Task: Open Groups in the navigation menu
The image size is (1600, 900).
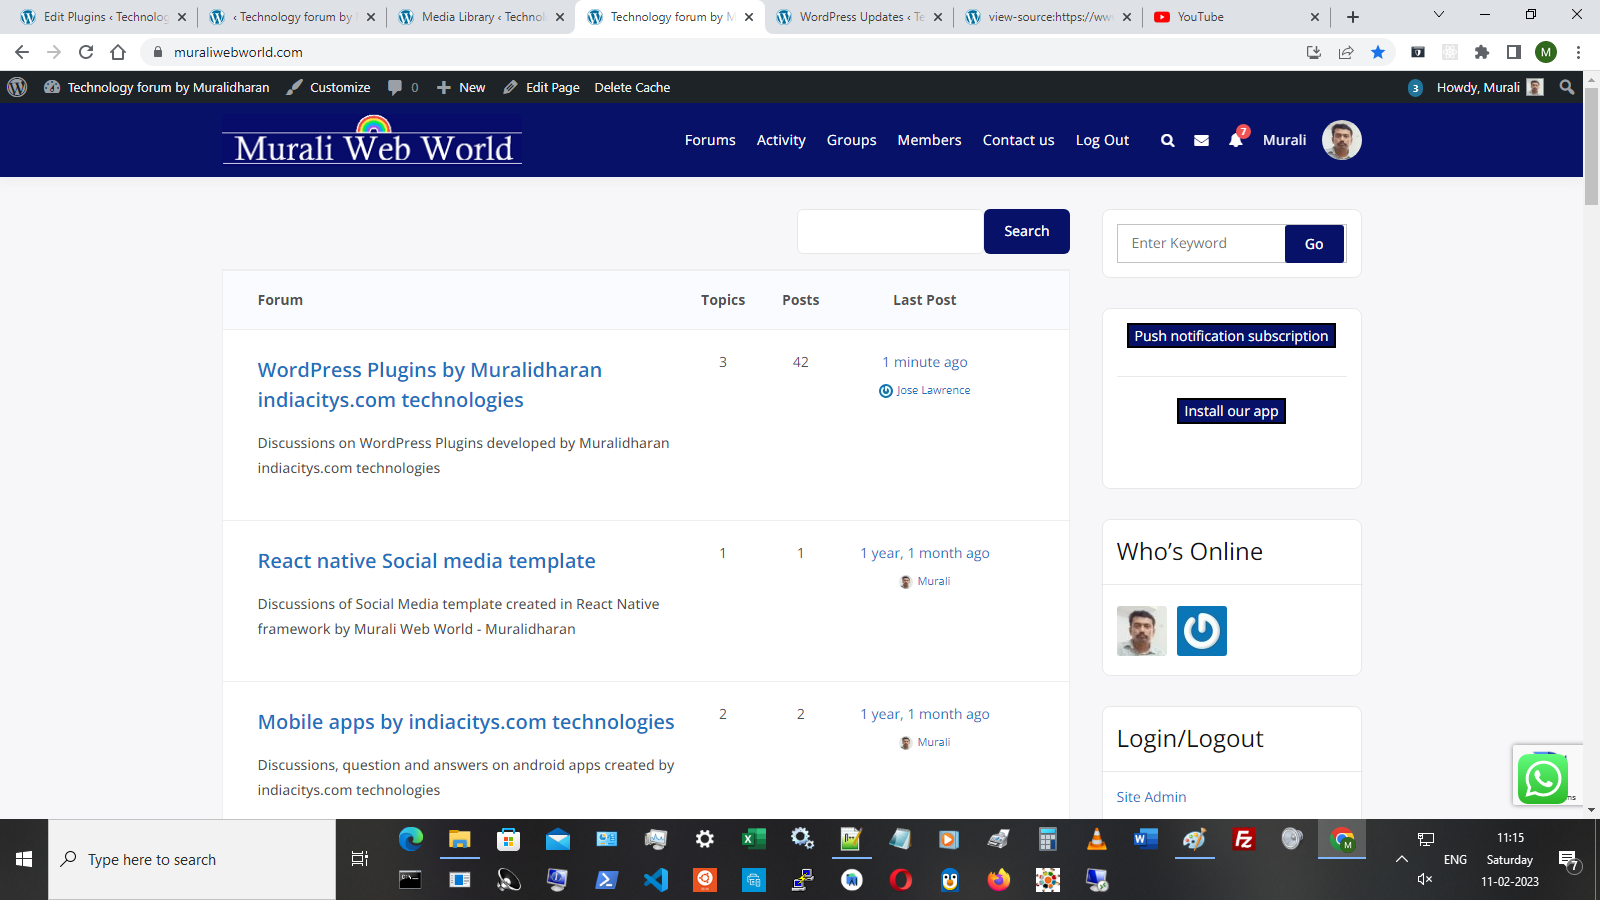Action: coord(852,140)
